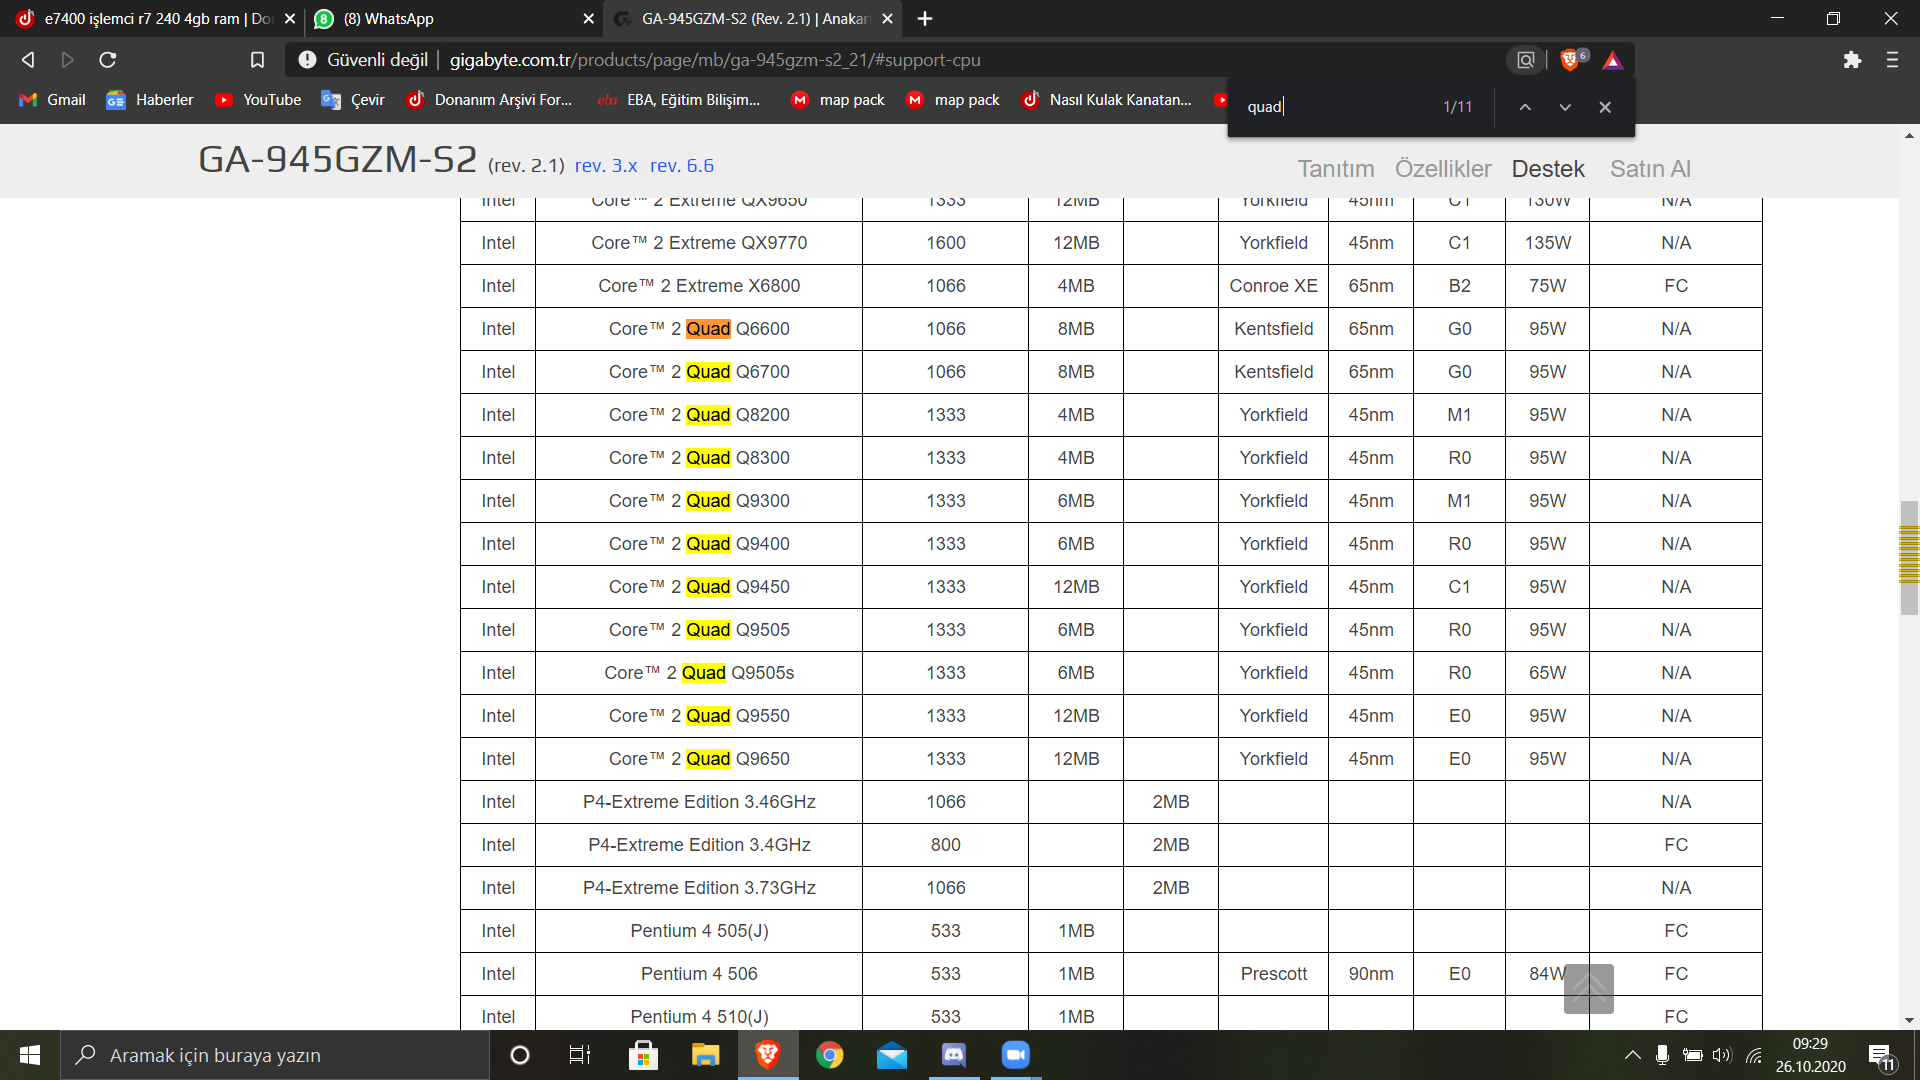Close the find-in-page bar

coord(1605,107)
